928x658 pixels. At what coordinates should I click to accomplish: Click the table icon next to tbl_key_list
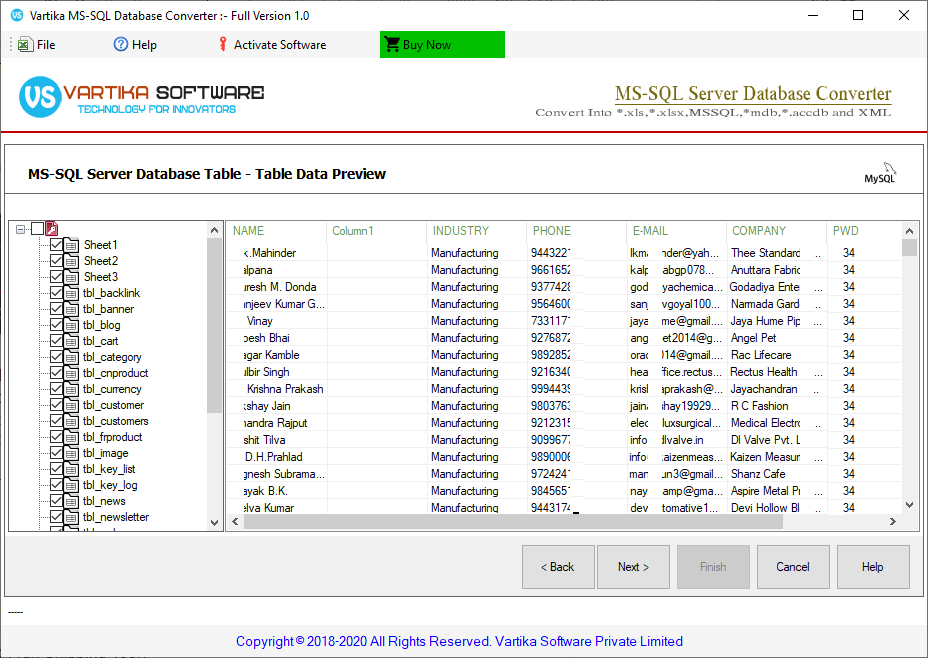[72, 469]
